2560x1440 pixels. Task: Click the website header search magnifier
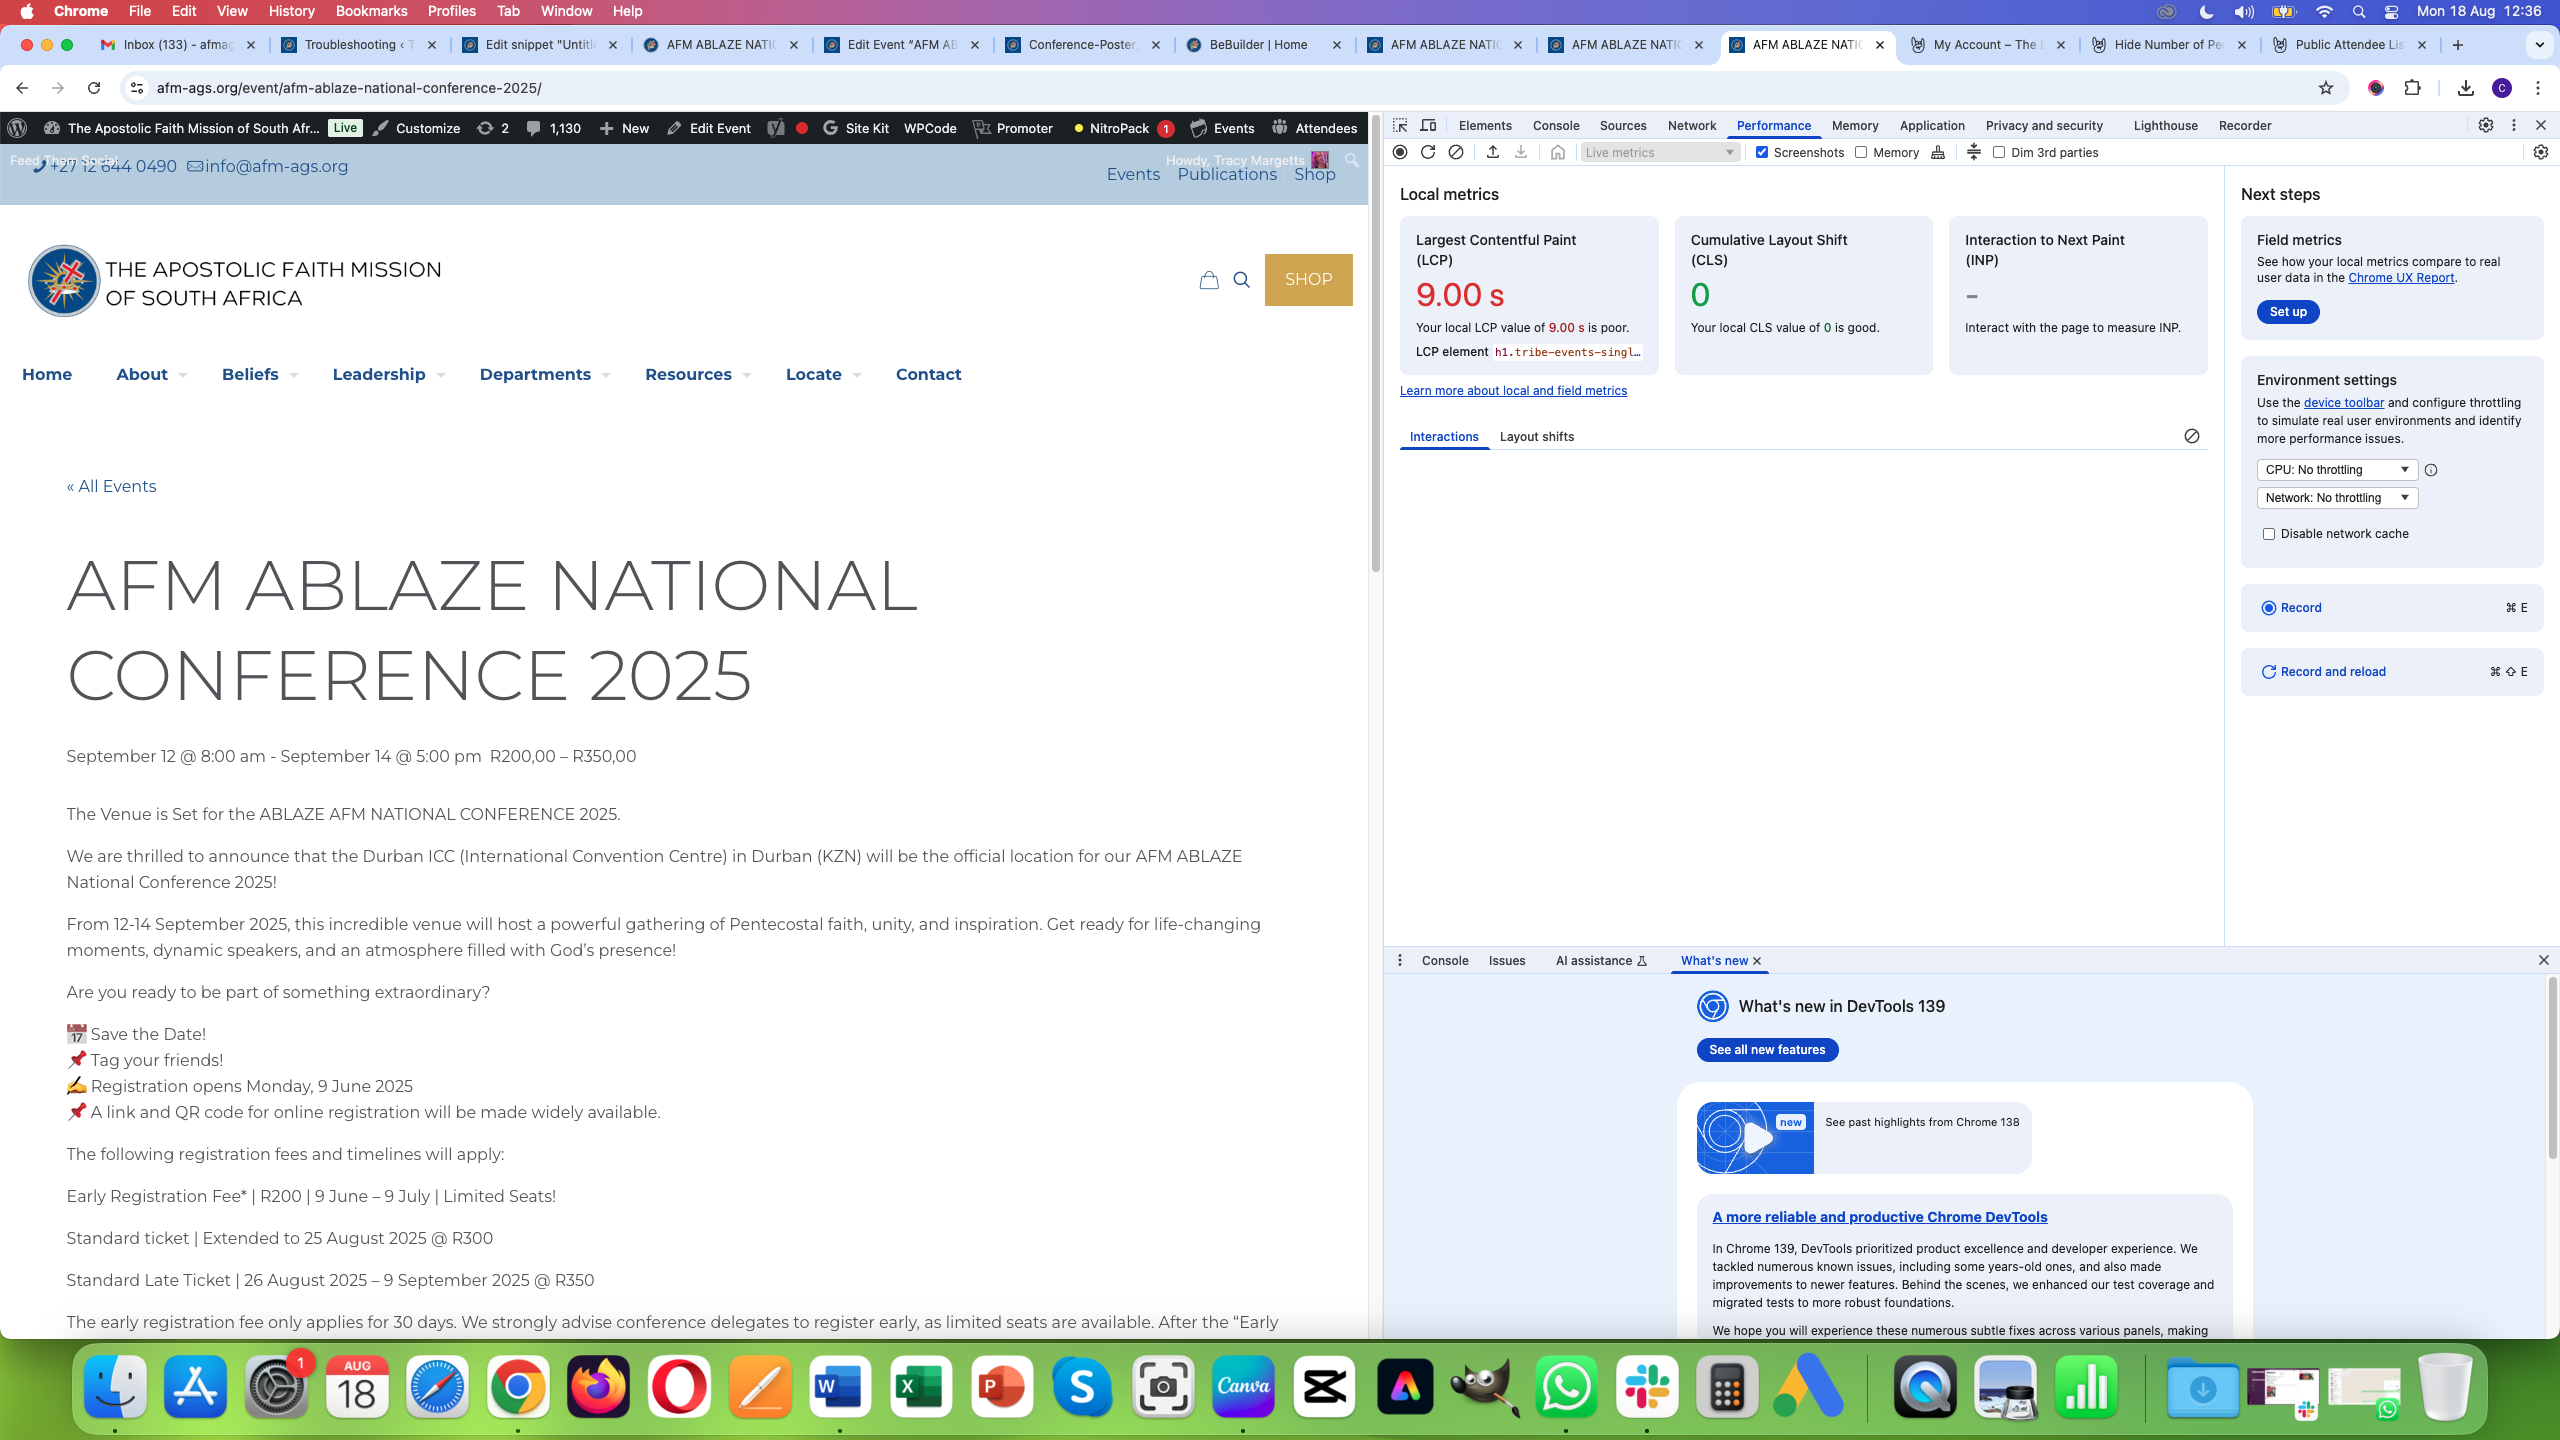(x=1242, y=280)
